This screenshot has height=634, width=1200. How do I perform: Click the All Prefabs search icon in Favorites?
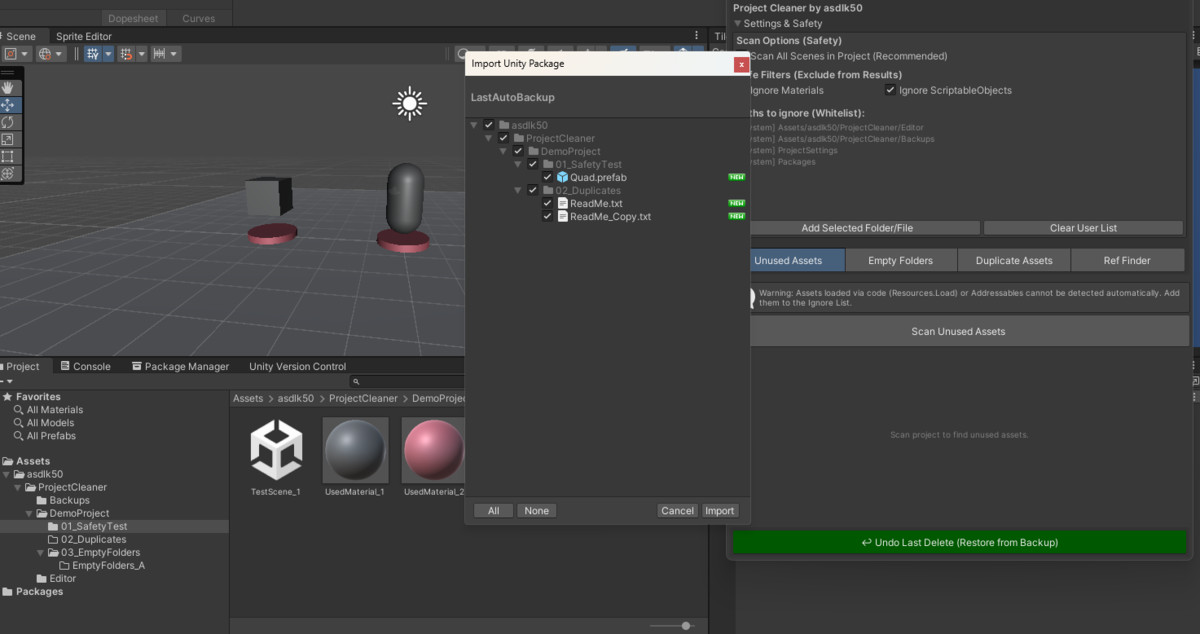[x=18, y=436]
